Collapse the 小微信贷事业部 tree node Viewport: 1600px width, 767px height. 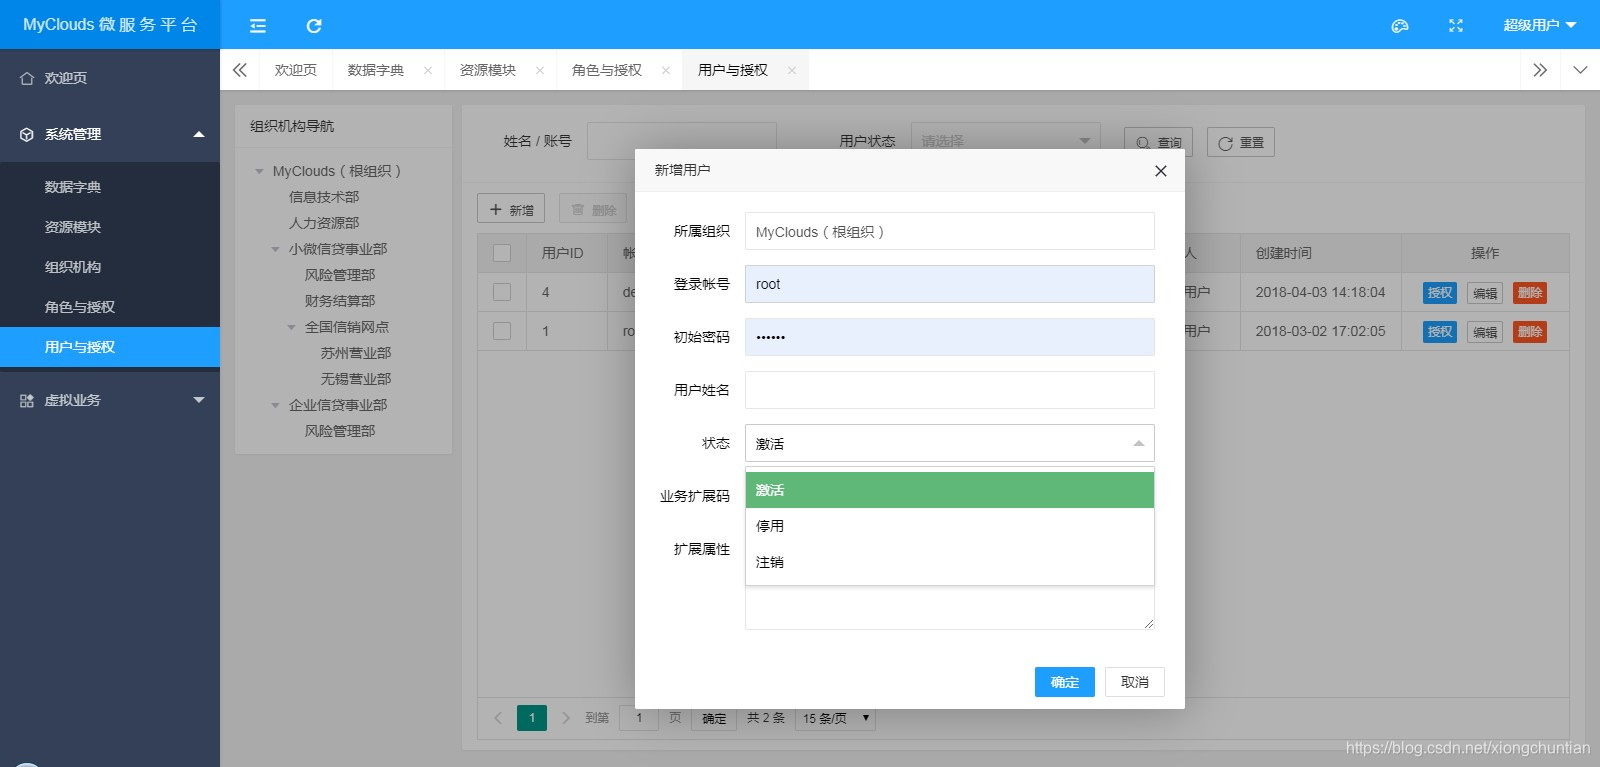pos(276,249)
